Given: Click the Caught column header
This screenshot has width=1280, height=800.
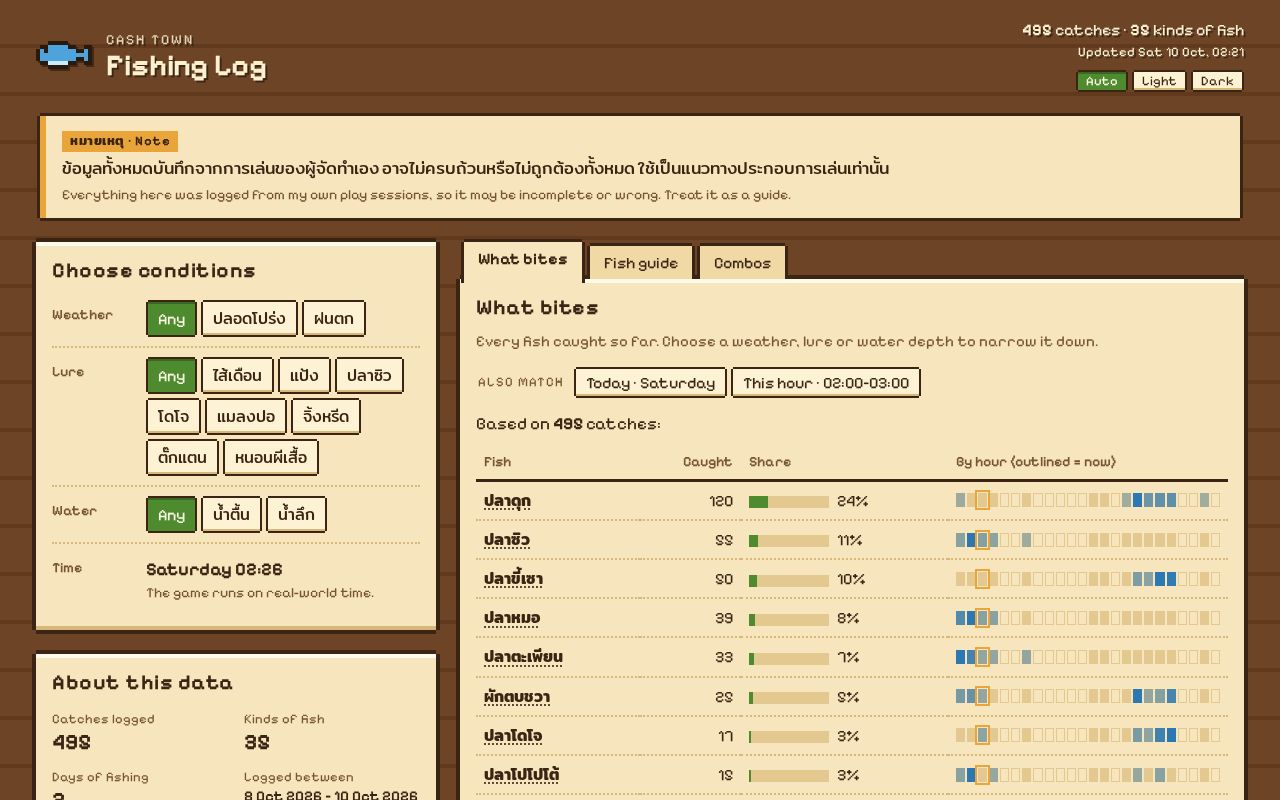Looking at the screenshot, I should 707,462.
